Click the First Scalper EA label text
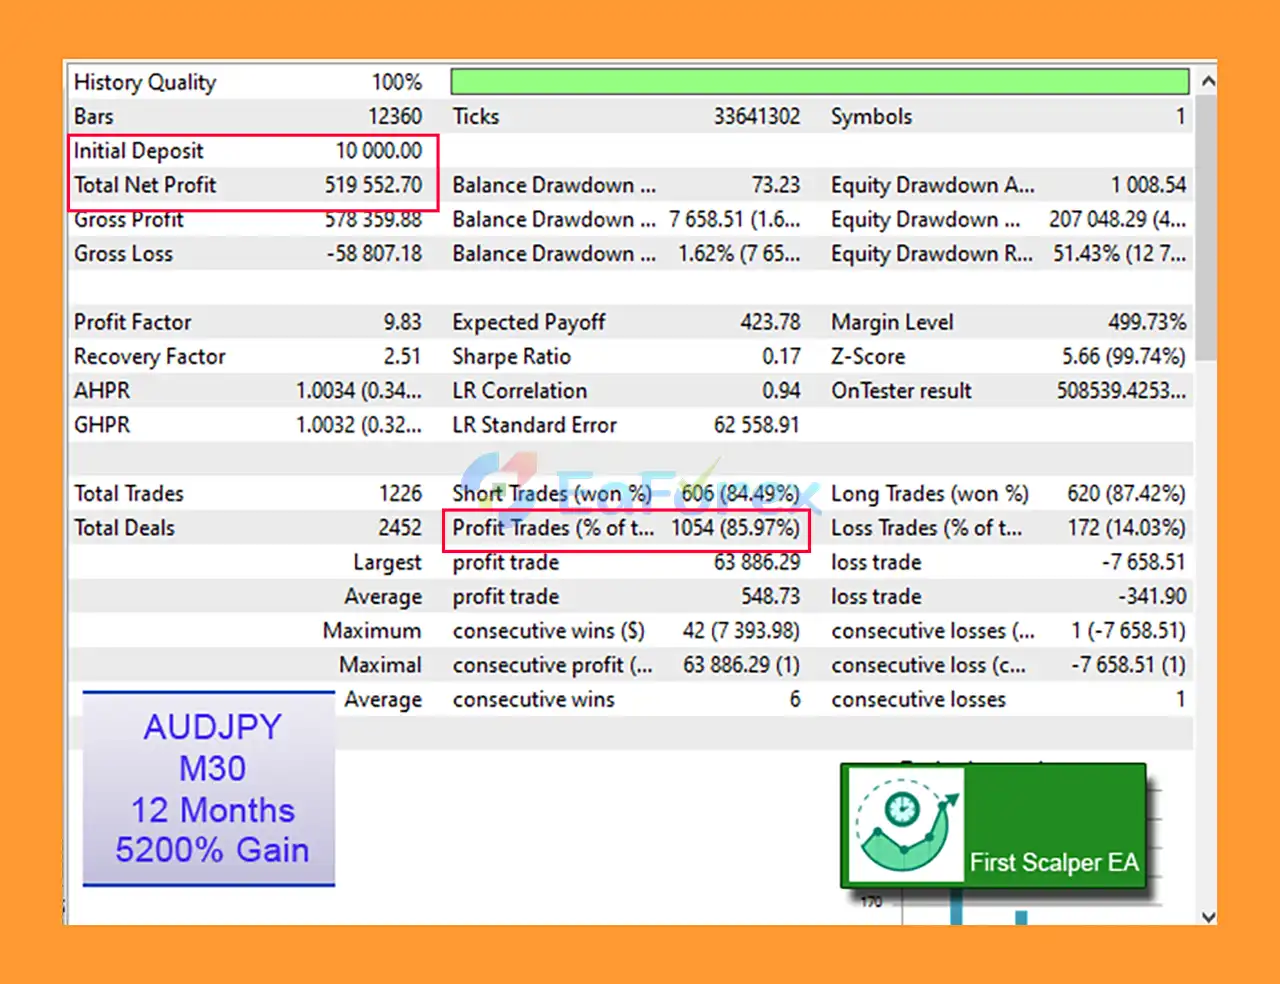 [1054, 862]
